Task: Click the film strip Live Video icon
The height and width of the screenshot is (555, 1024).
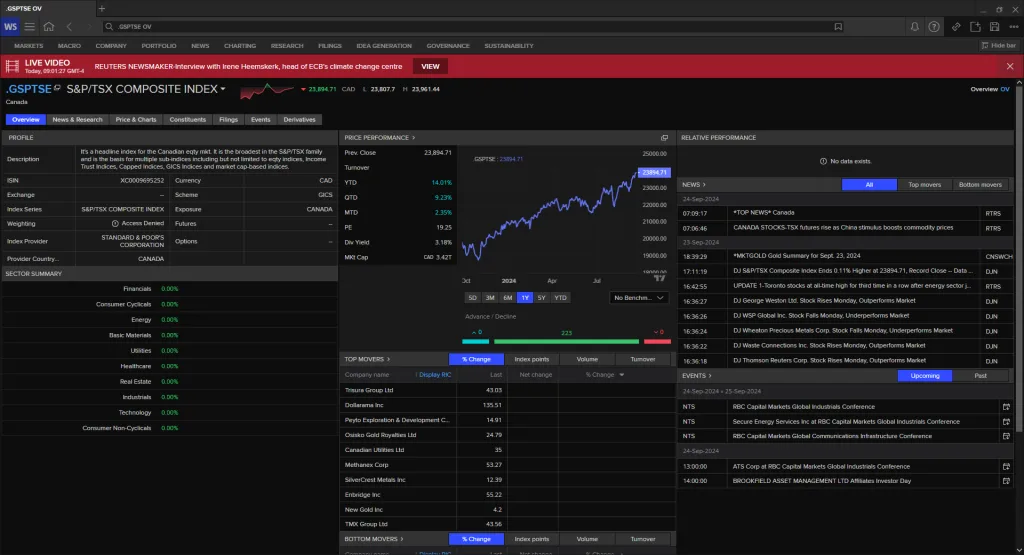Action: click(x=12, y=66)
